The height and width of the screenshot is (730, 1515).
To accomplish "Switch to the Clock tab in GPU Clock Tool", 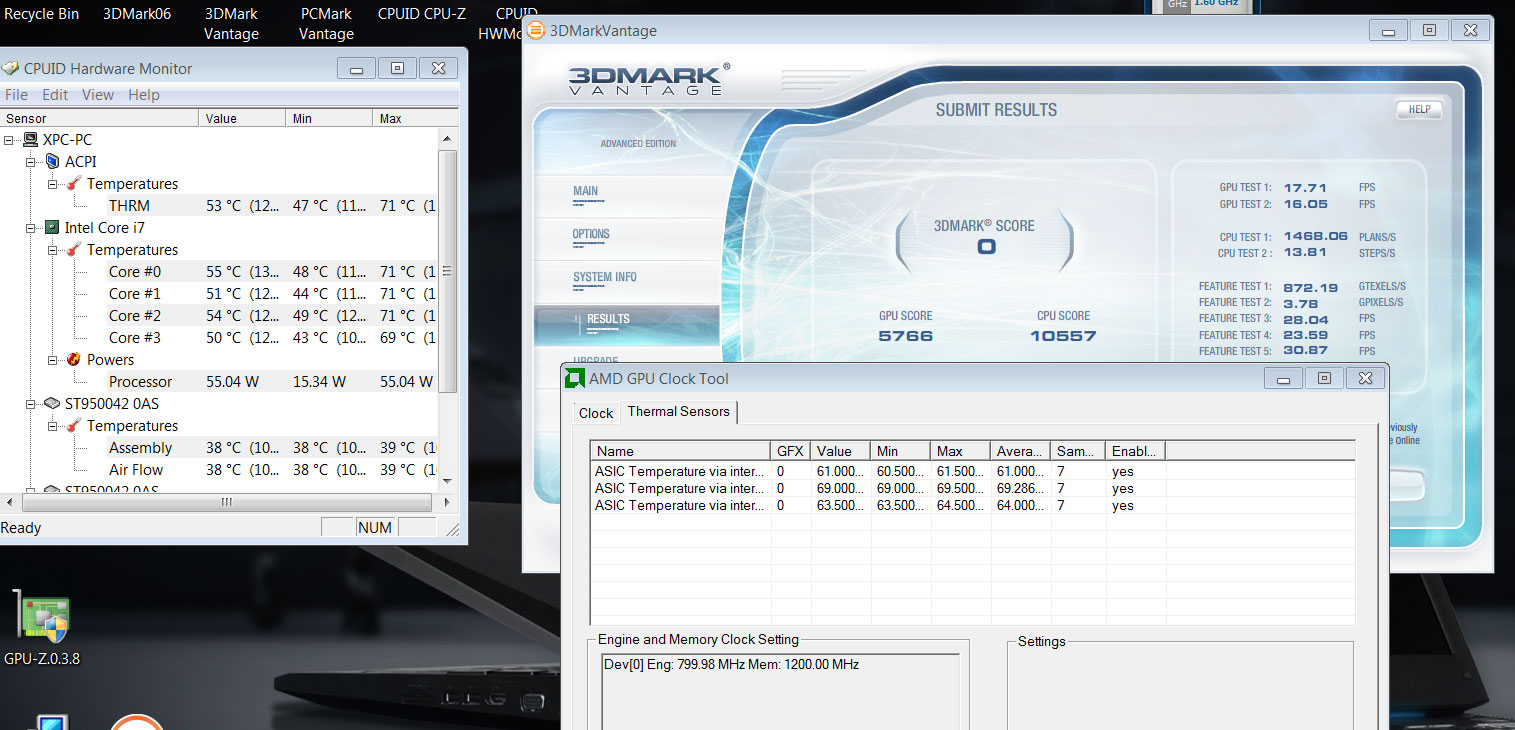I will [x=596, y=413].
